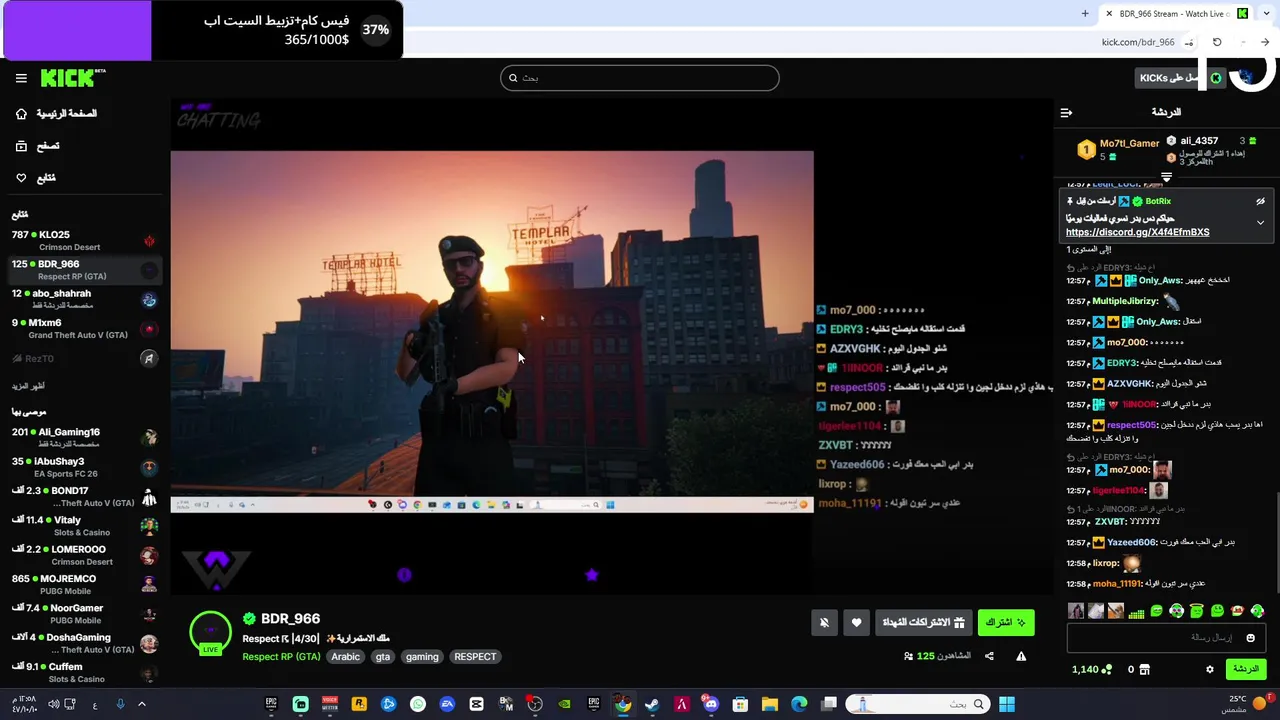Click the browser arrow navigation button
1280x720 pixels.
[1265, 42]
